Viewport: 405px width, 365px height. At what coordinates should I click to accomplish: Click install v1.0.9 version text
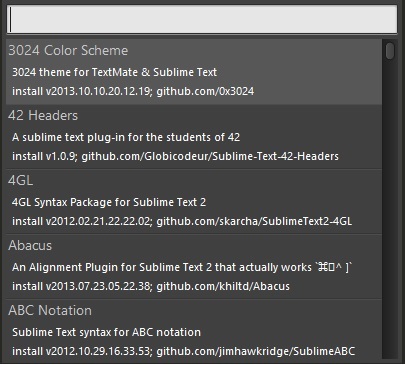pyautogui.click(x=45, y=156)
